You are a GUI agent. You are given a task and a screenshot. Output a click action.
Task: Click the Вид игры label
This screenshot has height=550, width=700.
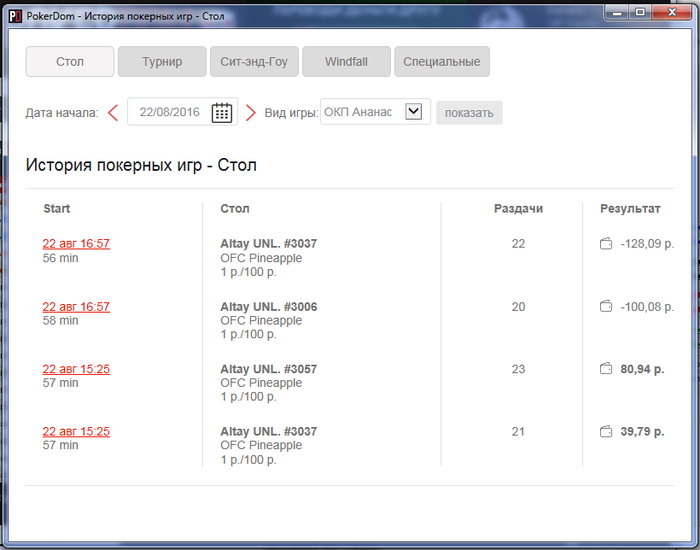(x=291, y=112)
